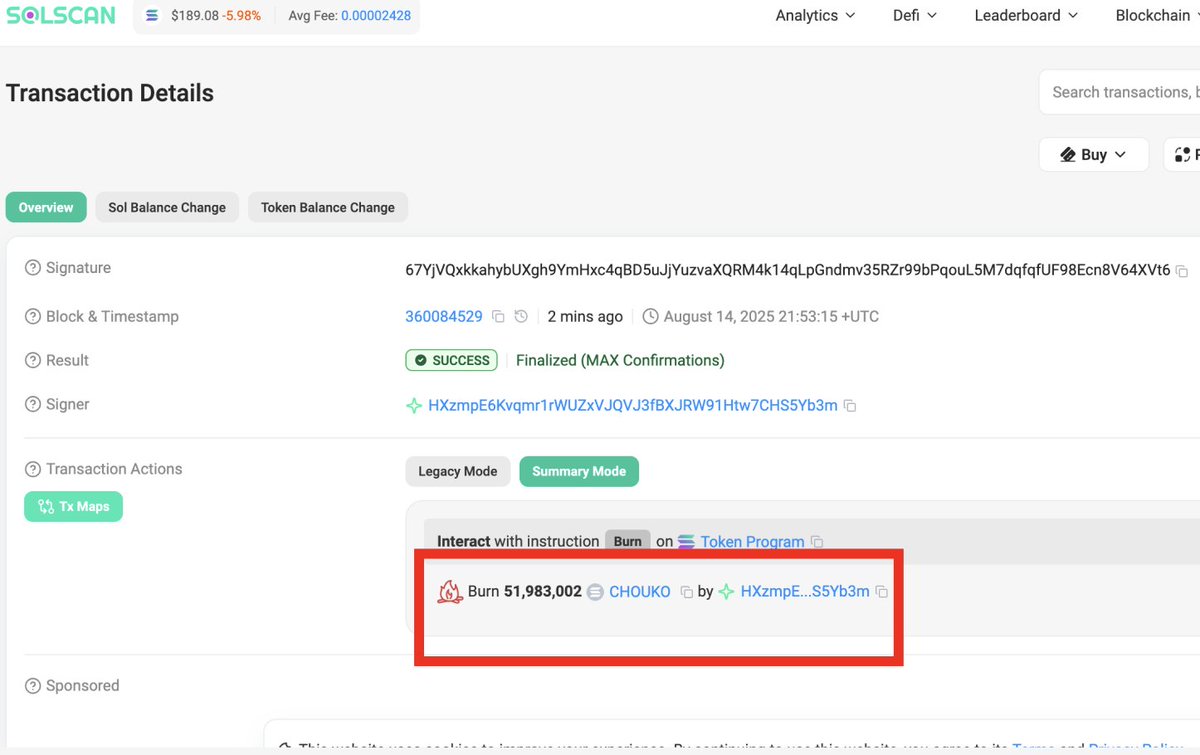Click the burned amount 51,983,002
Image resolution: width=1200 pixels, height=755 pixels.
click(543, 592)
